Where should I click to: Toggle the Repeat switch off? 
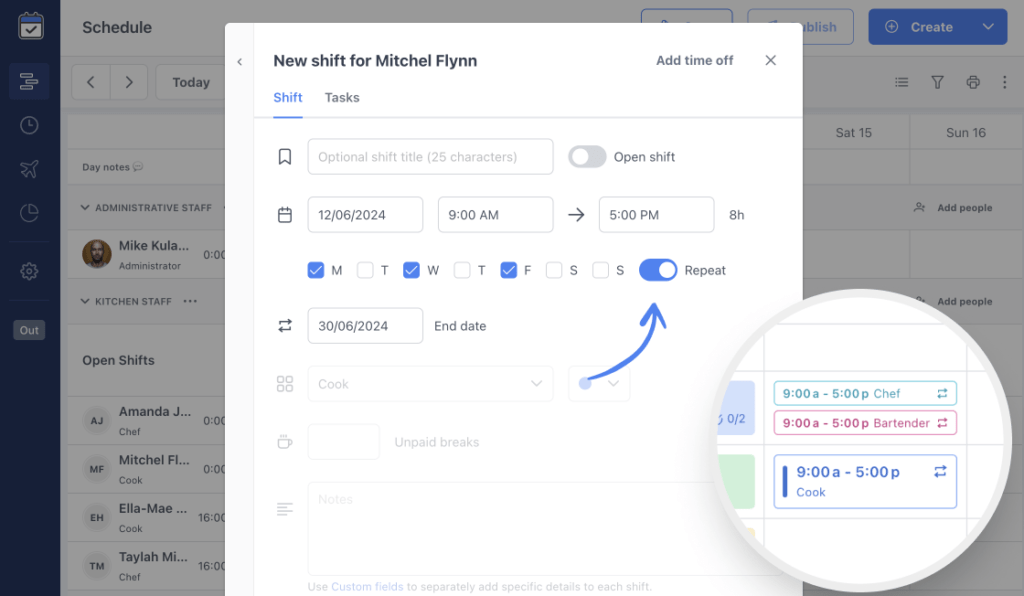[x=658, y=270]
